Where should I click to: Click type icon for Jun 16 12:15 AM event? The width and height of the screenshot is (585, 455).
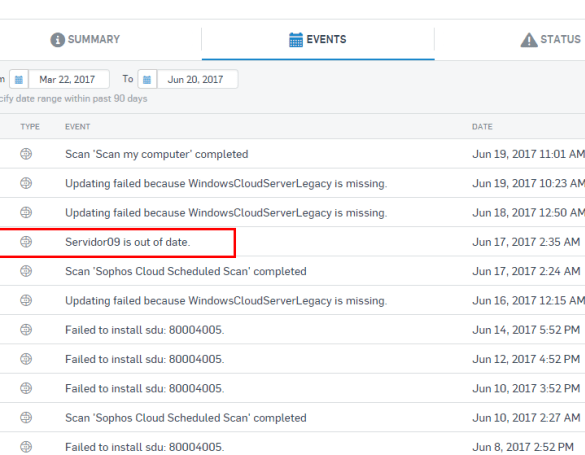coord(26,300)
